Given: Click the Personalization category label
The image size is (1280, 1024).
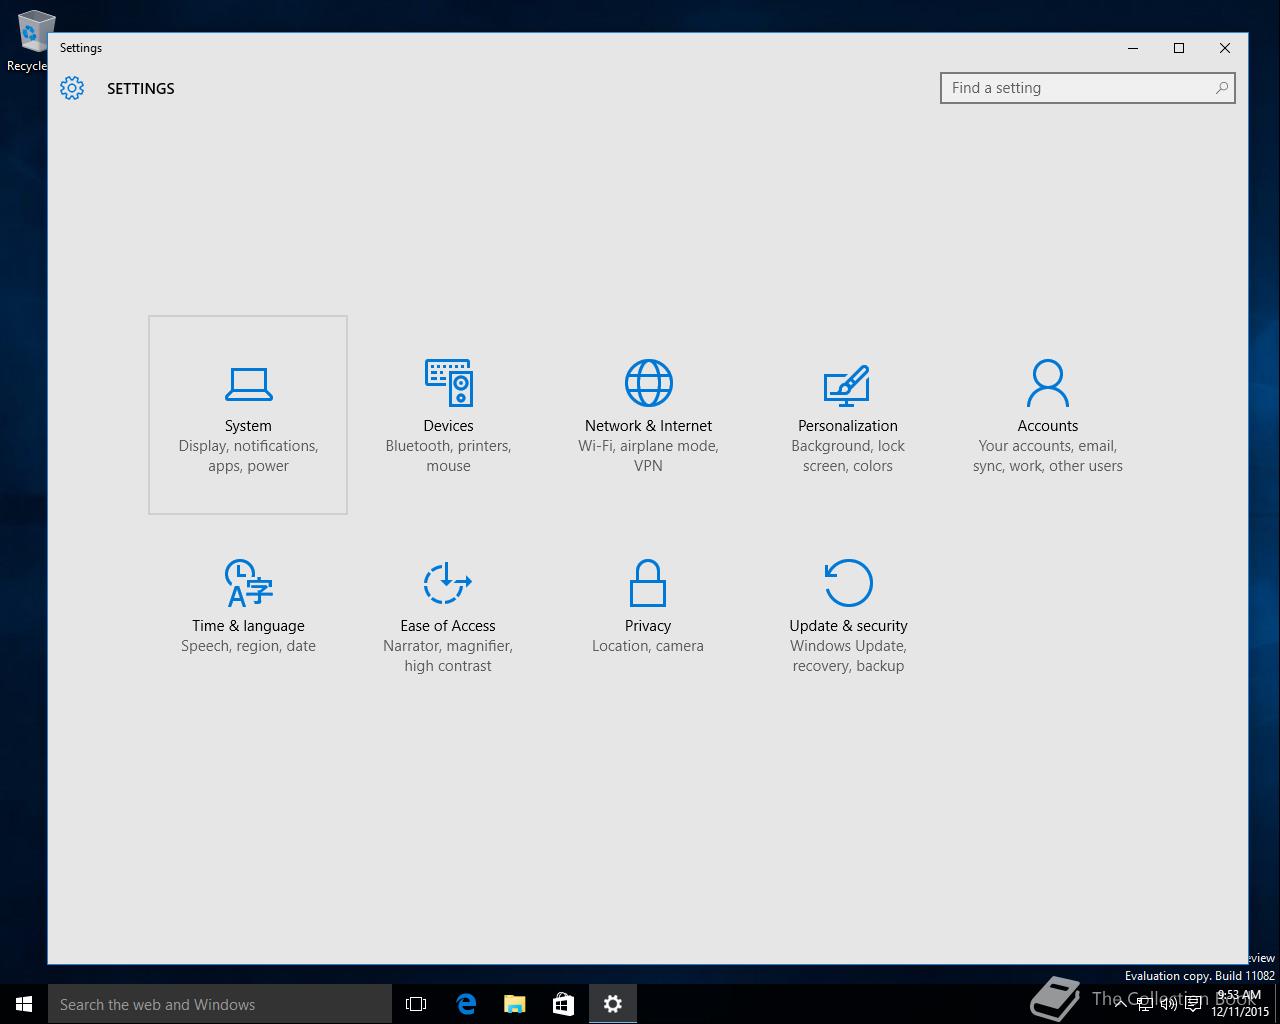Looking at the screenshot, I should [848, 426].
